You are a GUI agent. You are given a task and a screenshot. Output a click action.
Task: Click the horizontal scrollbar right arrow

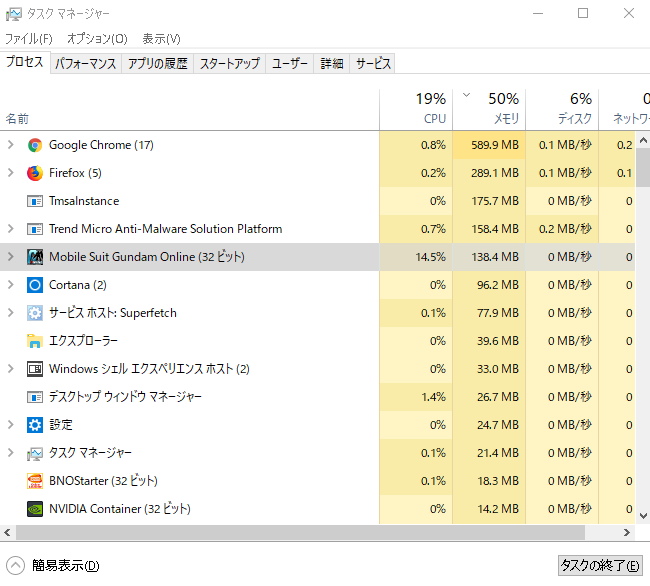click(x=628, y=533)
